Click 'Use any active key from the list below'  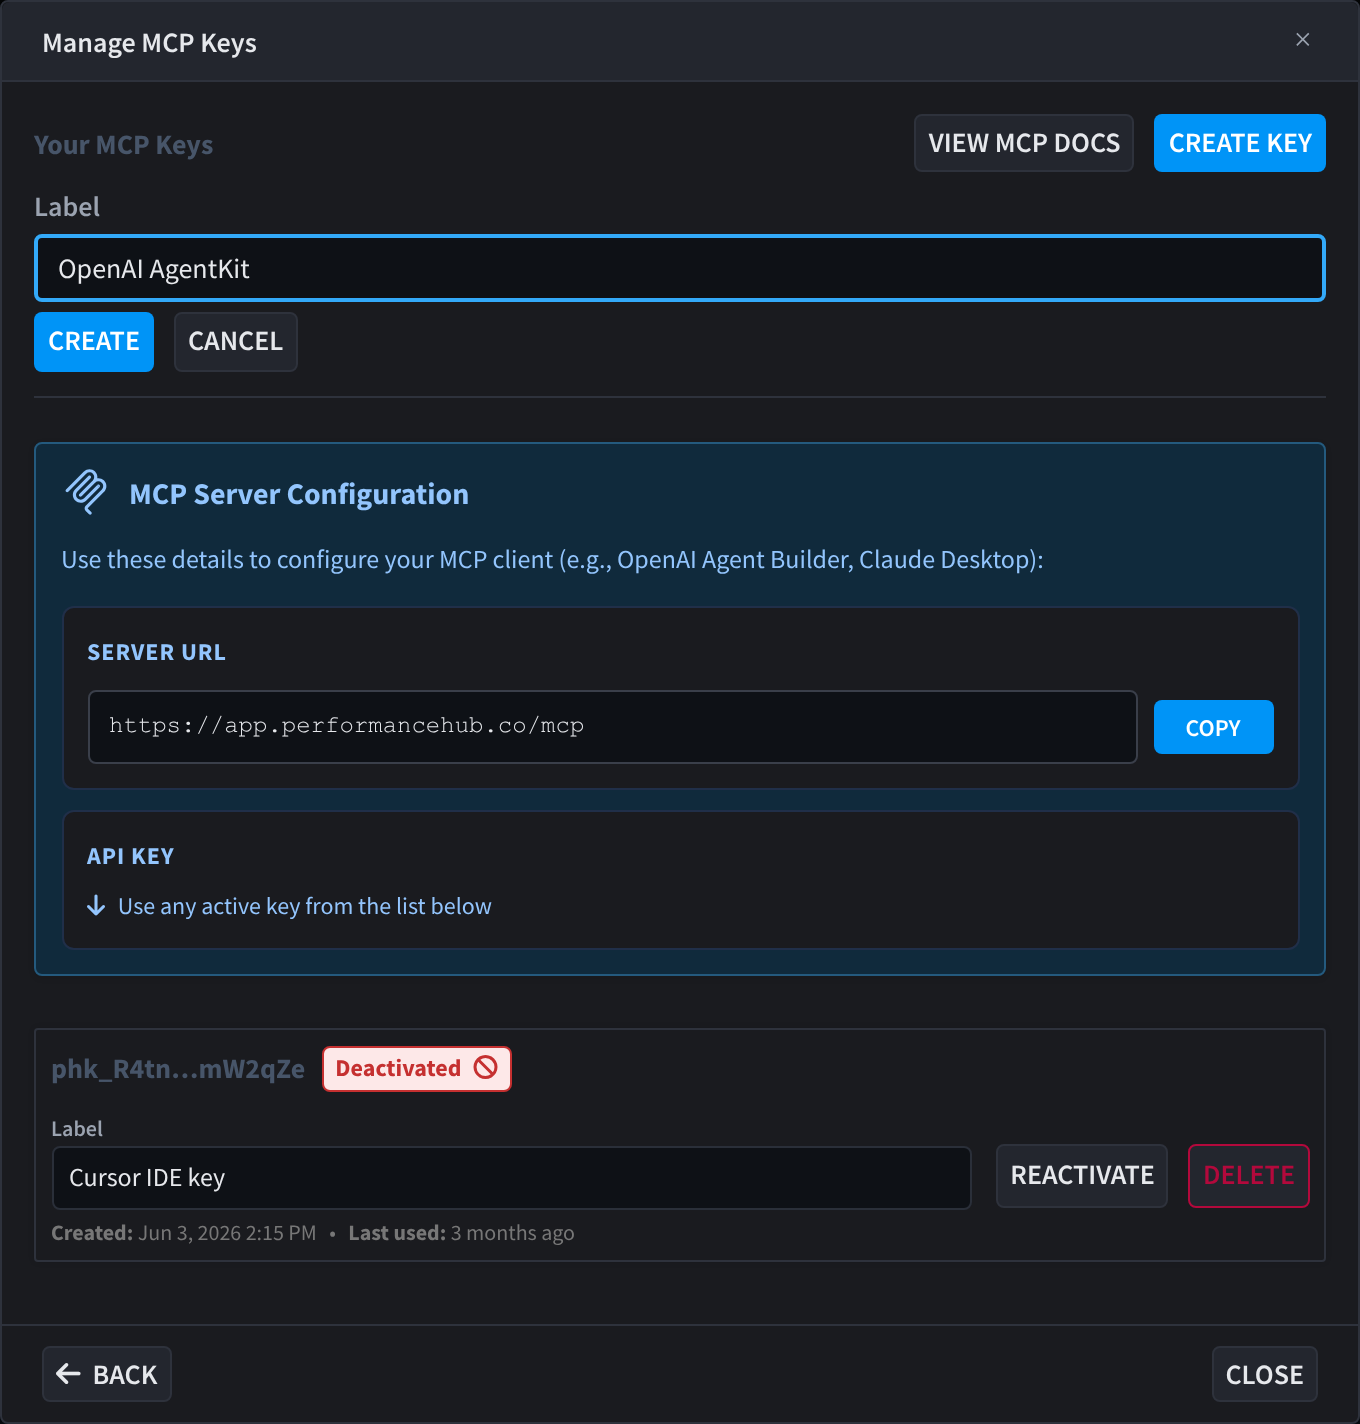305,906
